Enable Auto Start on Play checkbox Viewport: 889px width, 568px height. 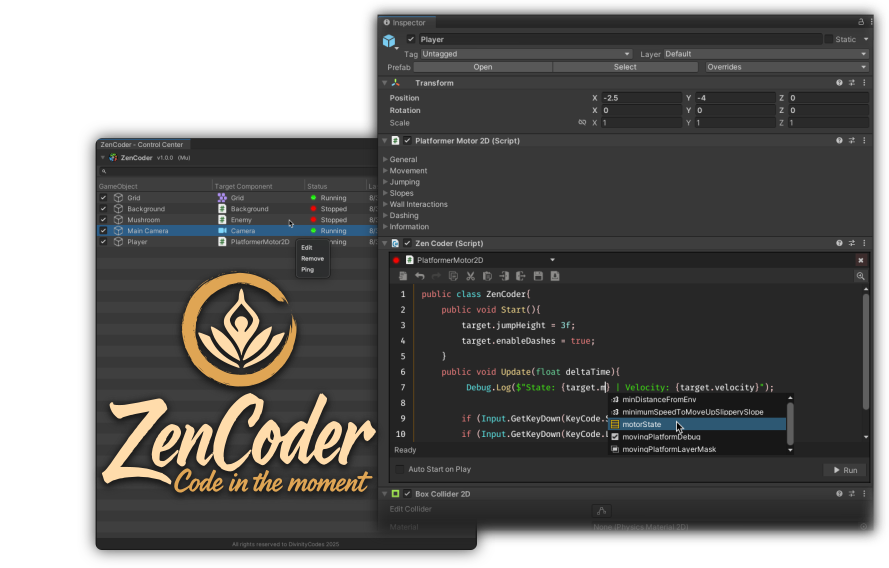point(401,469)
